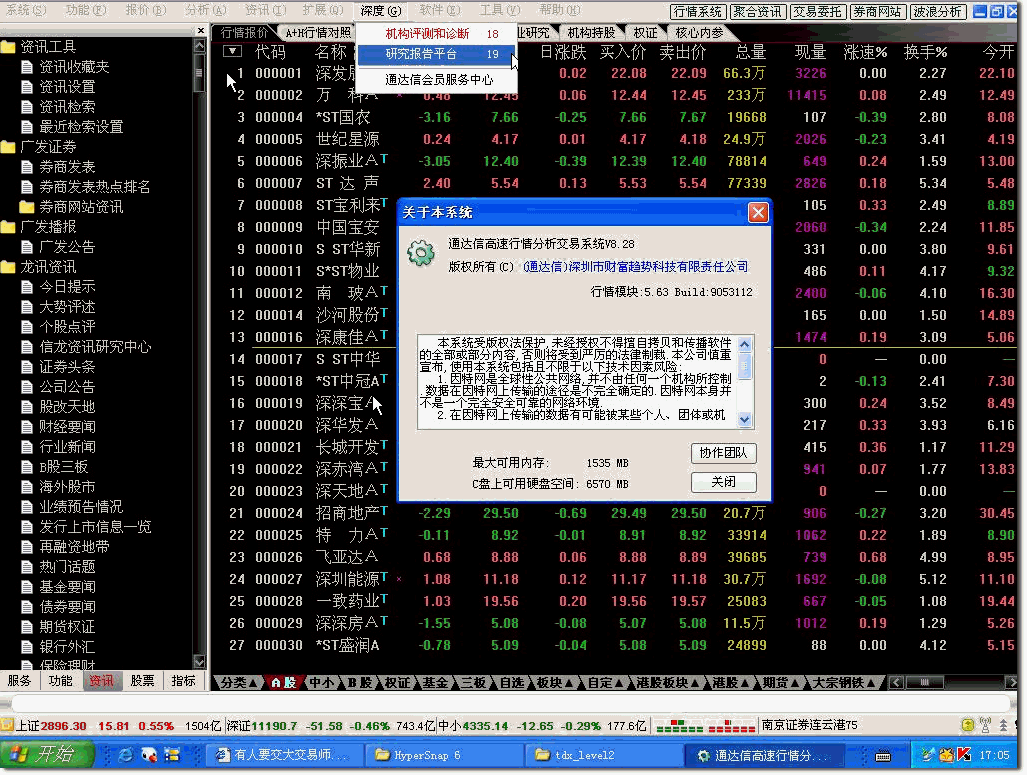This screenshot has width=1027, height=775.
Task: Click the 关闭 button in dialog
Action: pyautogui.click(x=724, y=482)
